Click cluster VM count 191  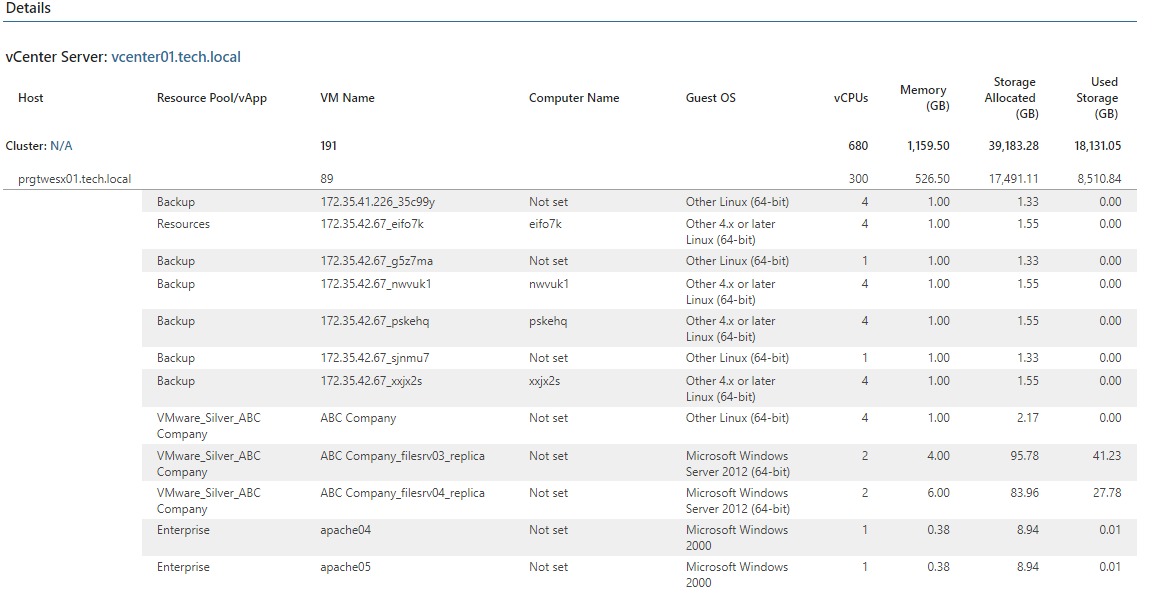point(328,146)
